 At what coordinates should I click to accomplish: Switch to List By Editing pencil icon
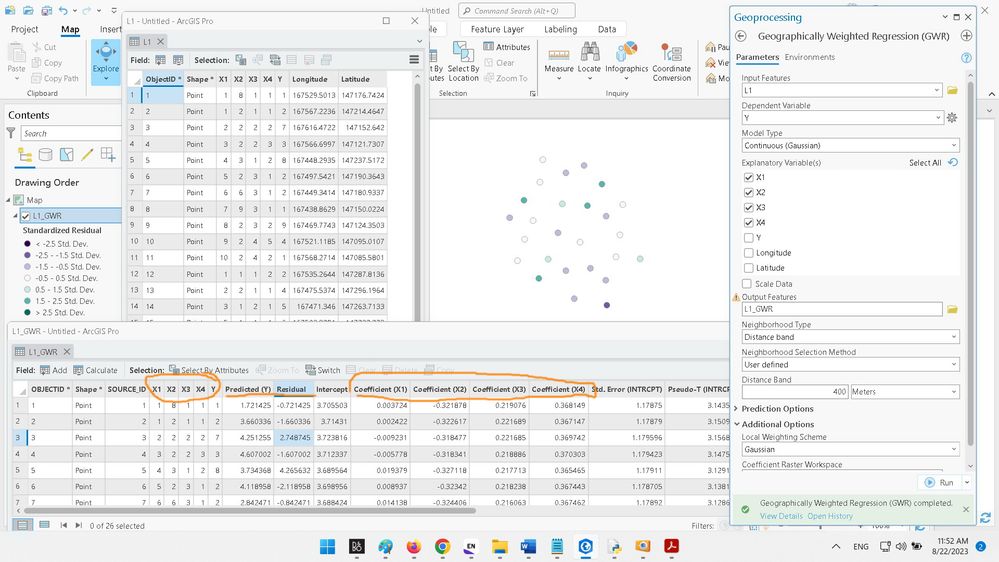tap(87, 155)
